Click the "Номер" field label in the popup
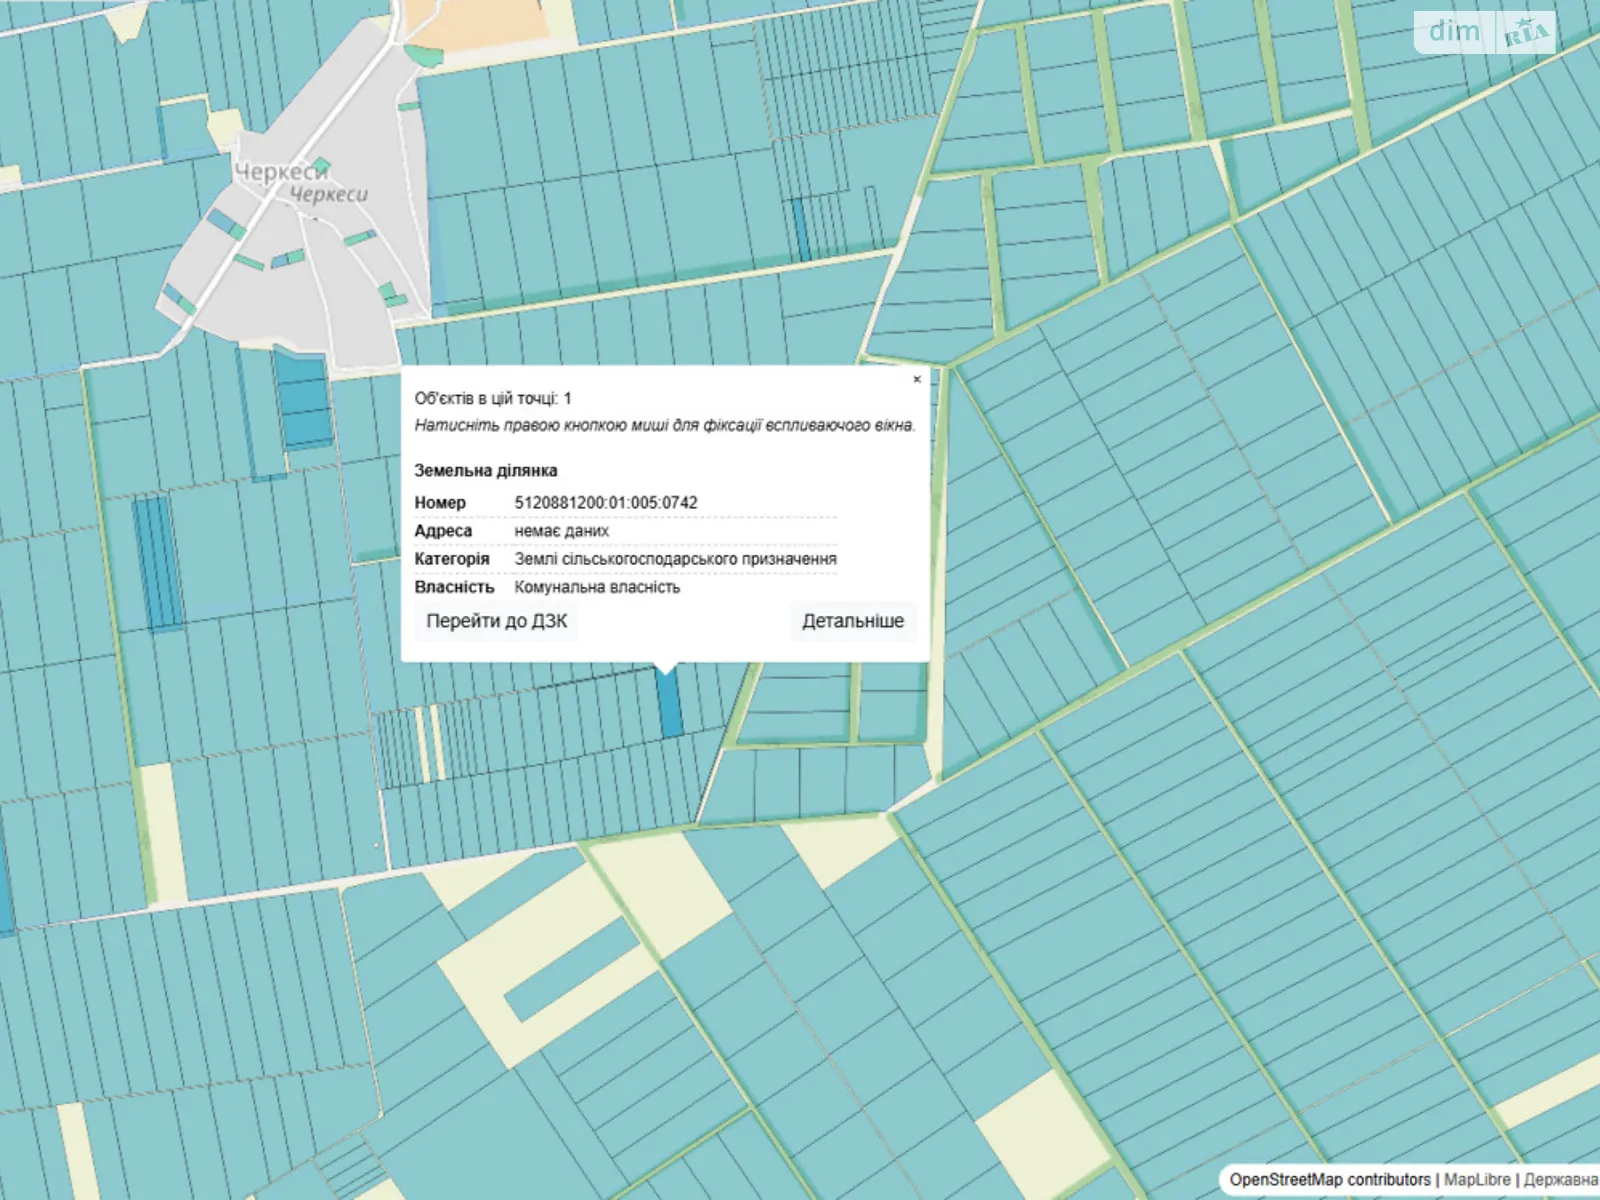The width and height of the screenshot is (1600, 1200). pos(440,503)
